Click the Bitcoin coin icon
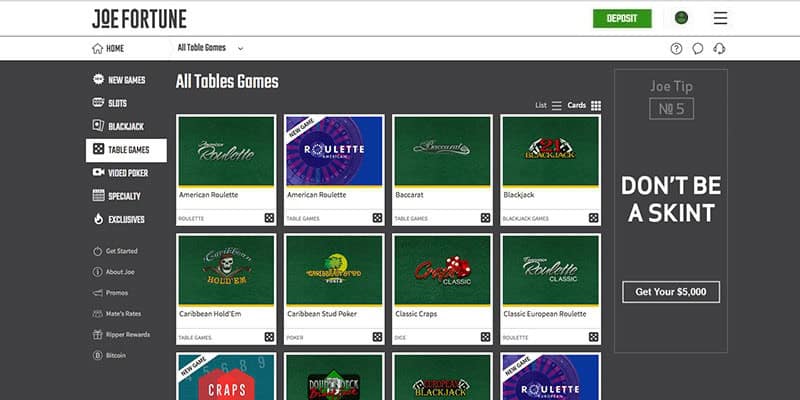800x400 pixels. [x=97, y=356]
